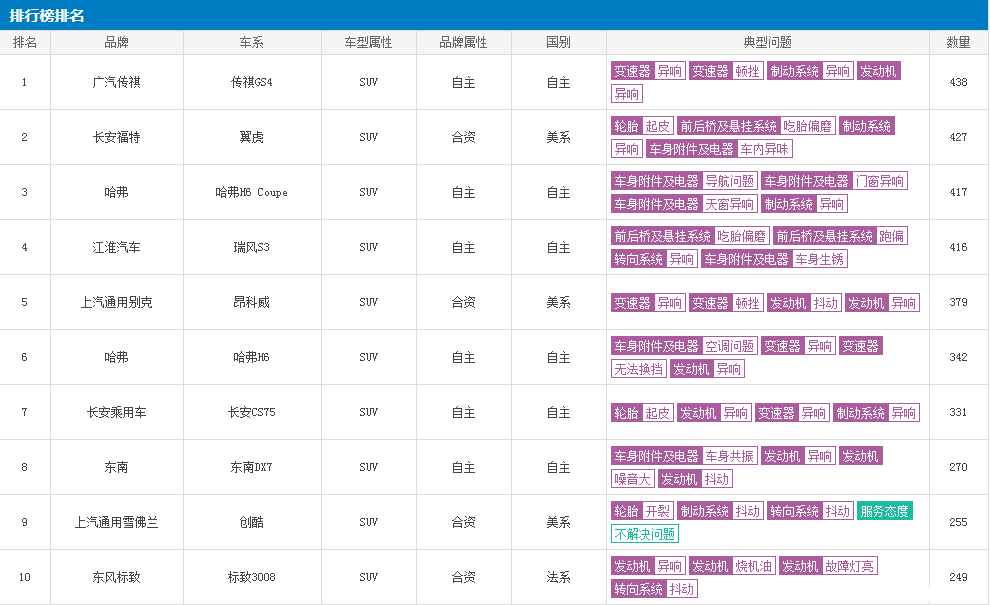Click the 典型问题 column header

click(767, 43)
